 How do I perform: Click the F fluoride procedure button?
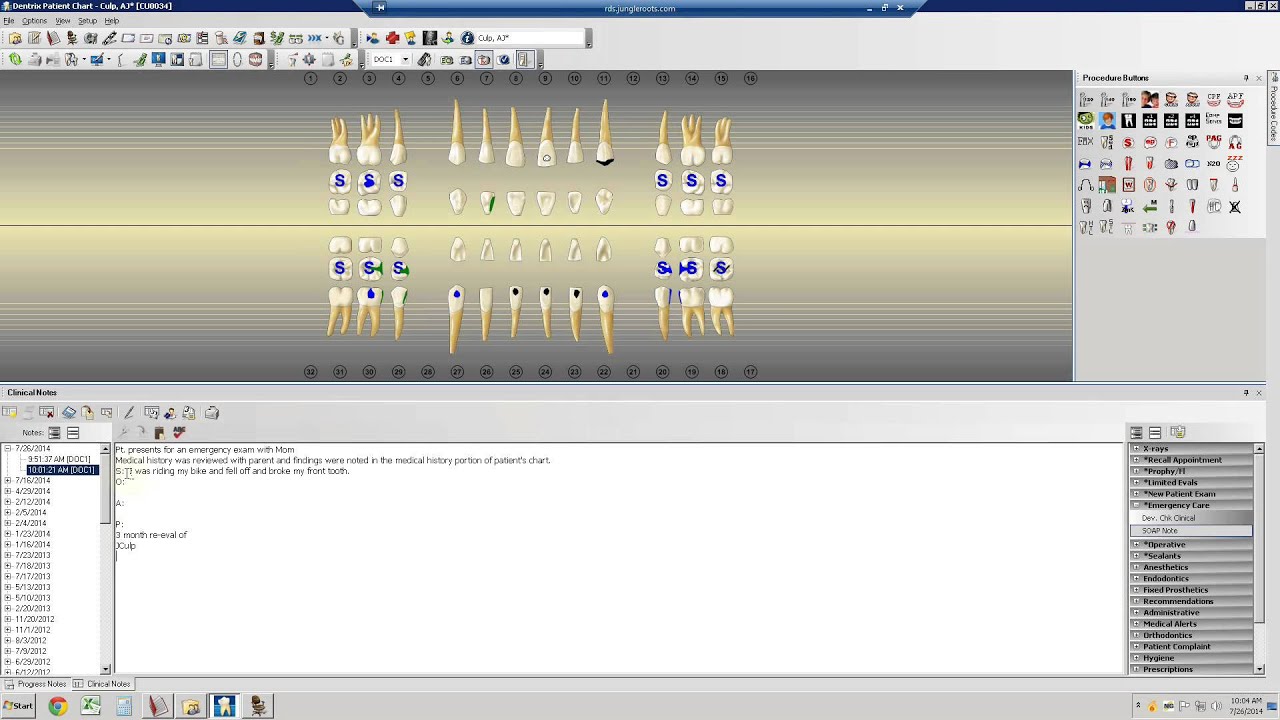[x=1171, y=142]
